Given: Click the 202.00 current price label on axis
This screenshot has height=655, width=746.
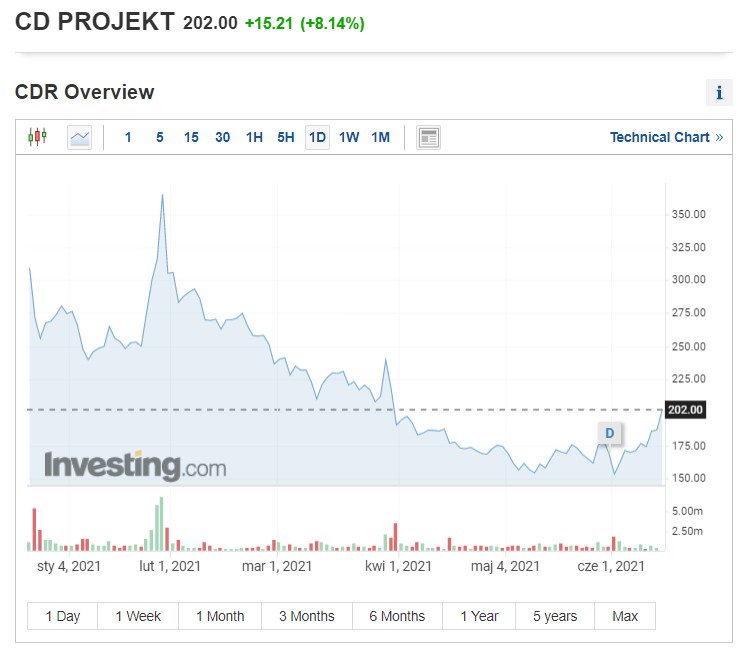Looking at the screenshot, I should 685,410.
